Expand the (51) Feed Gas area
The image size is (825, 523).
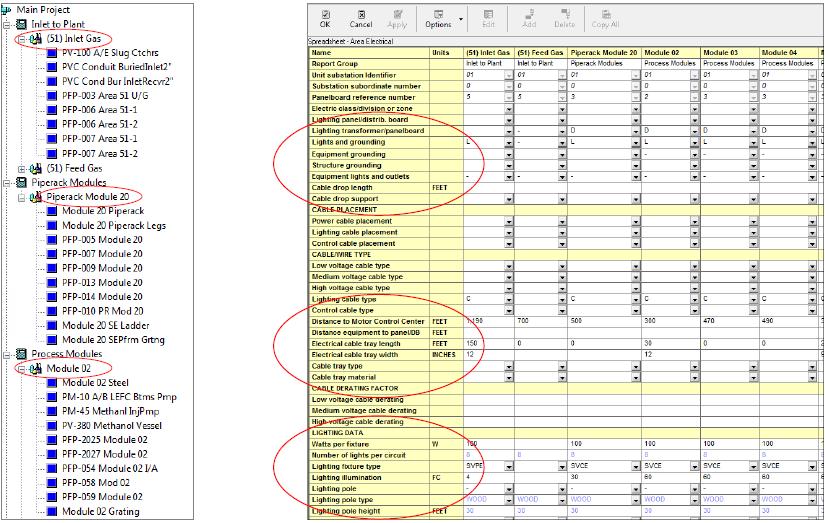click(x=22, y=169)
